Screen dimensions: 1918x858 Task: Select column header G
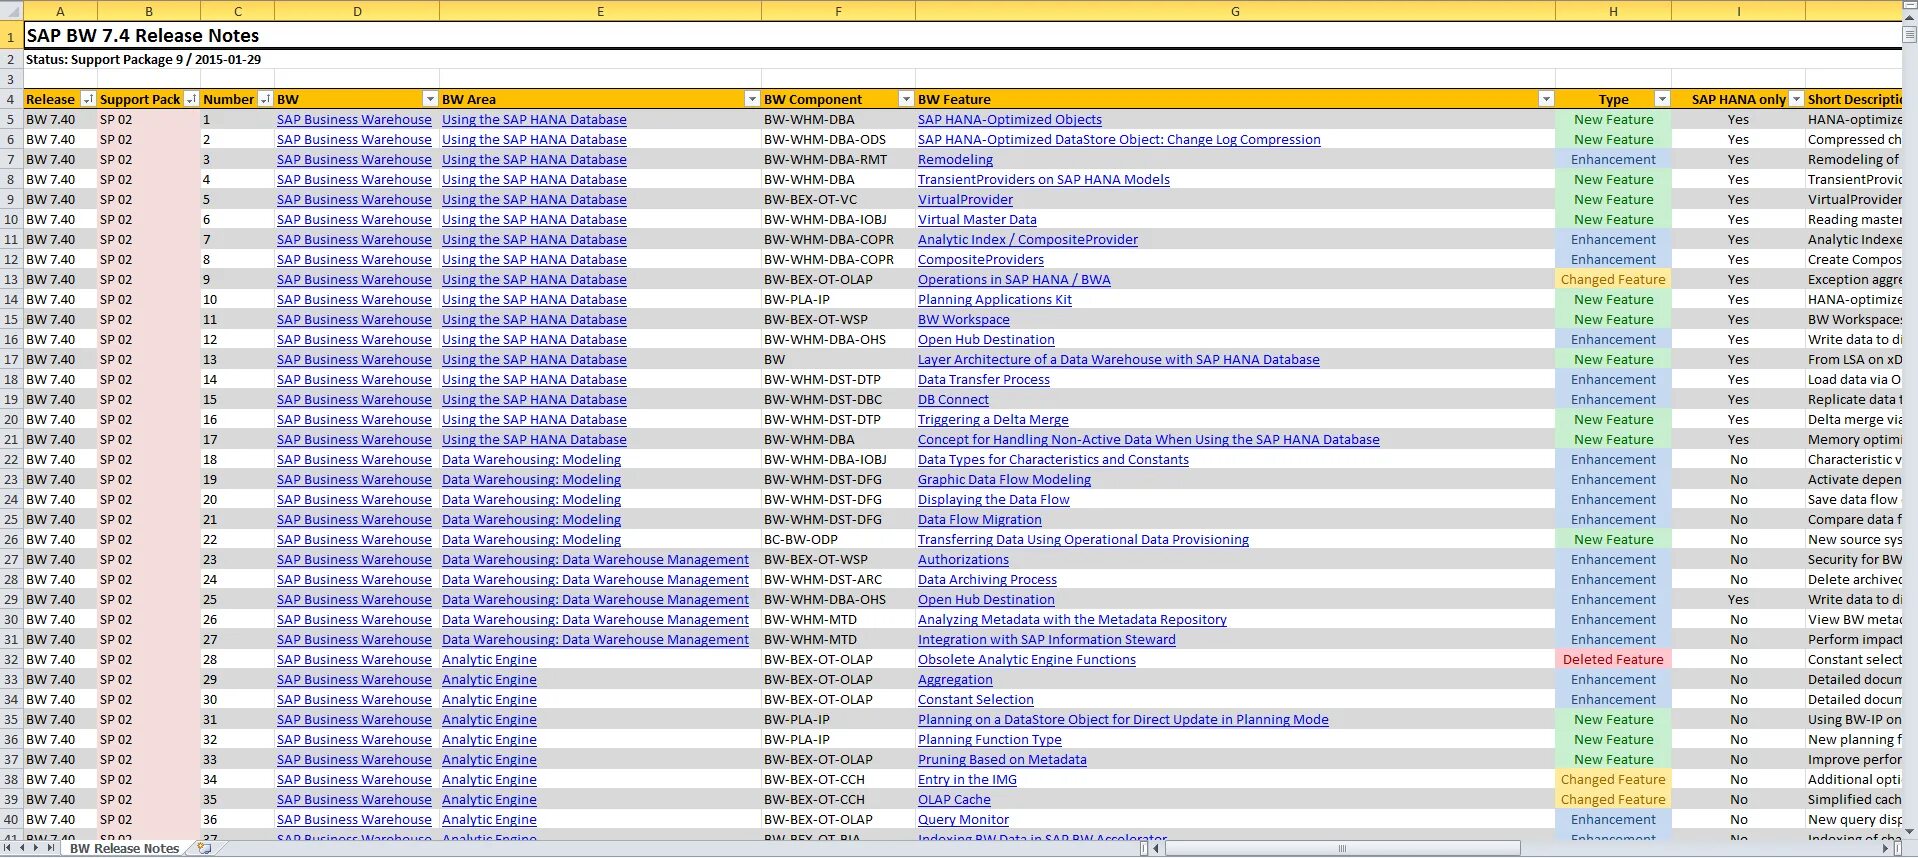click(1235, 11)
